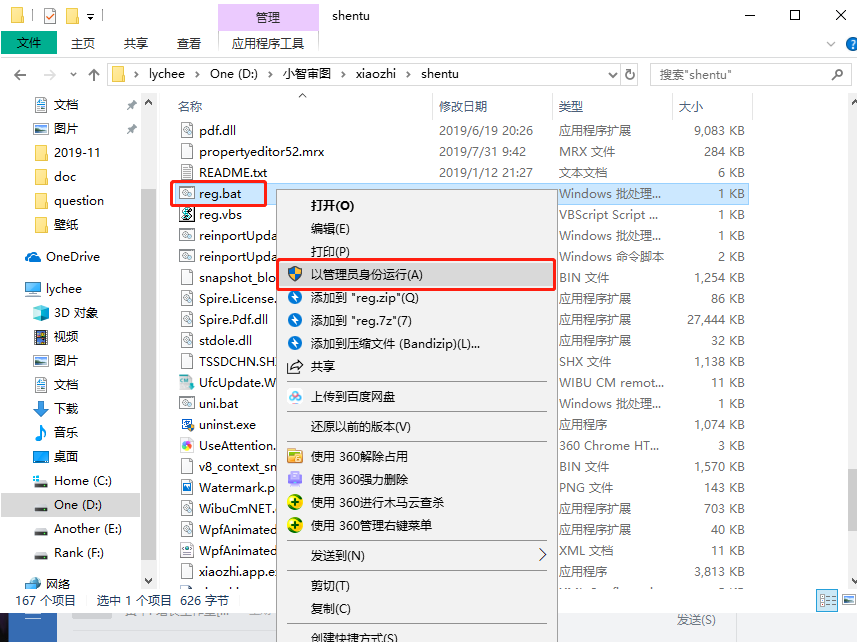Toggle the properties checkmark in quick access toolbar
Viewport: 857px width, 642px height.
[x=50, y=16]
